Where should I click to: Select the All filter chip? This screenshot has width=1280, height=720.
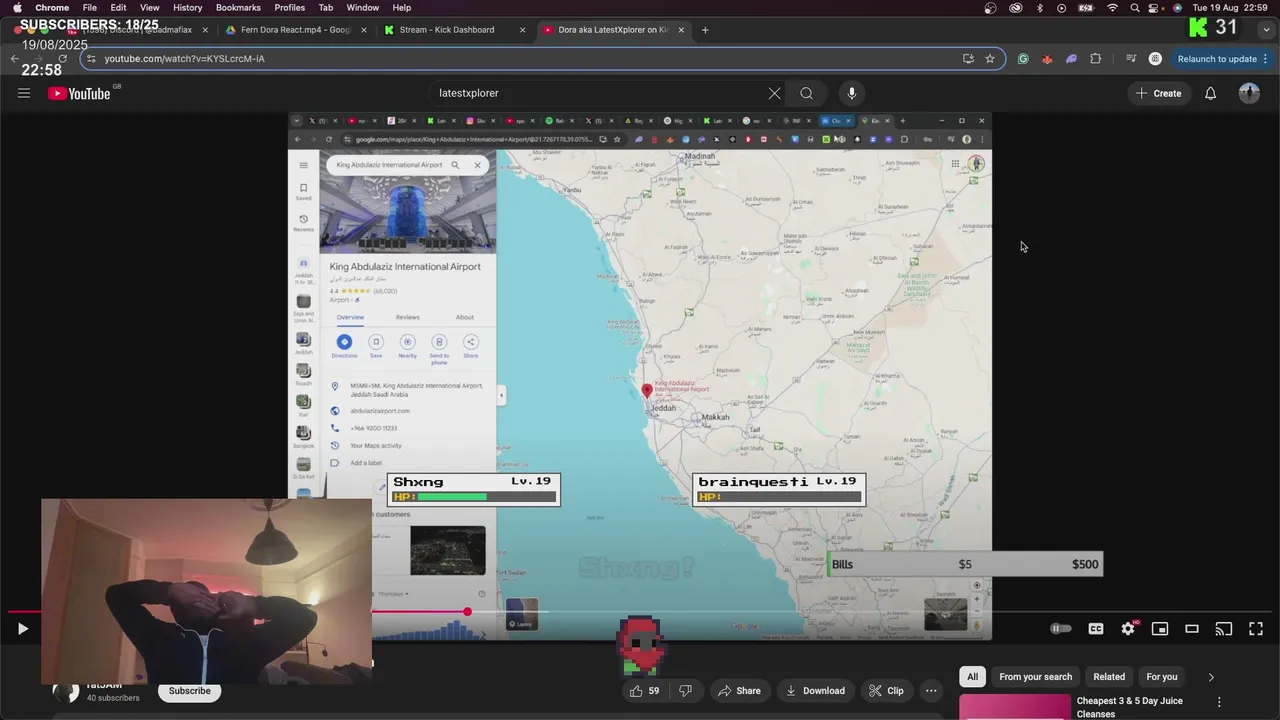[972, 677]
